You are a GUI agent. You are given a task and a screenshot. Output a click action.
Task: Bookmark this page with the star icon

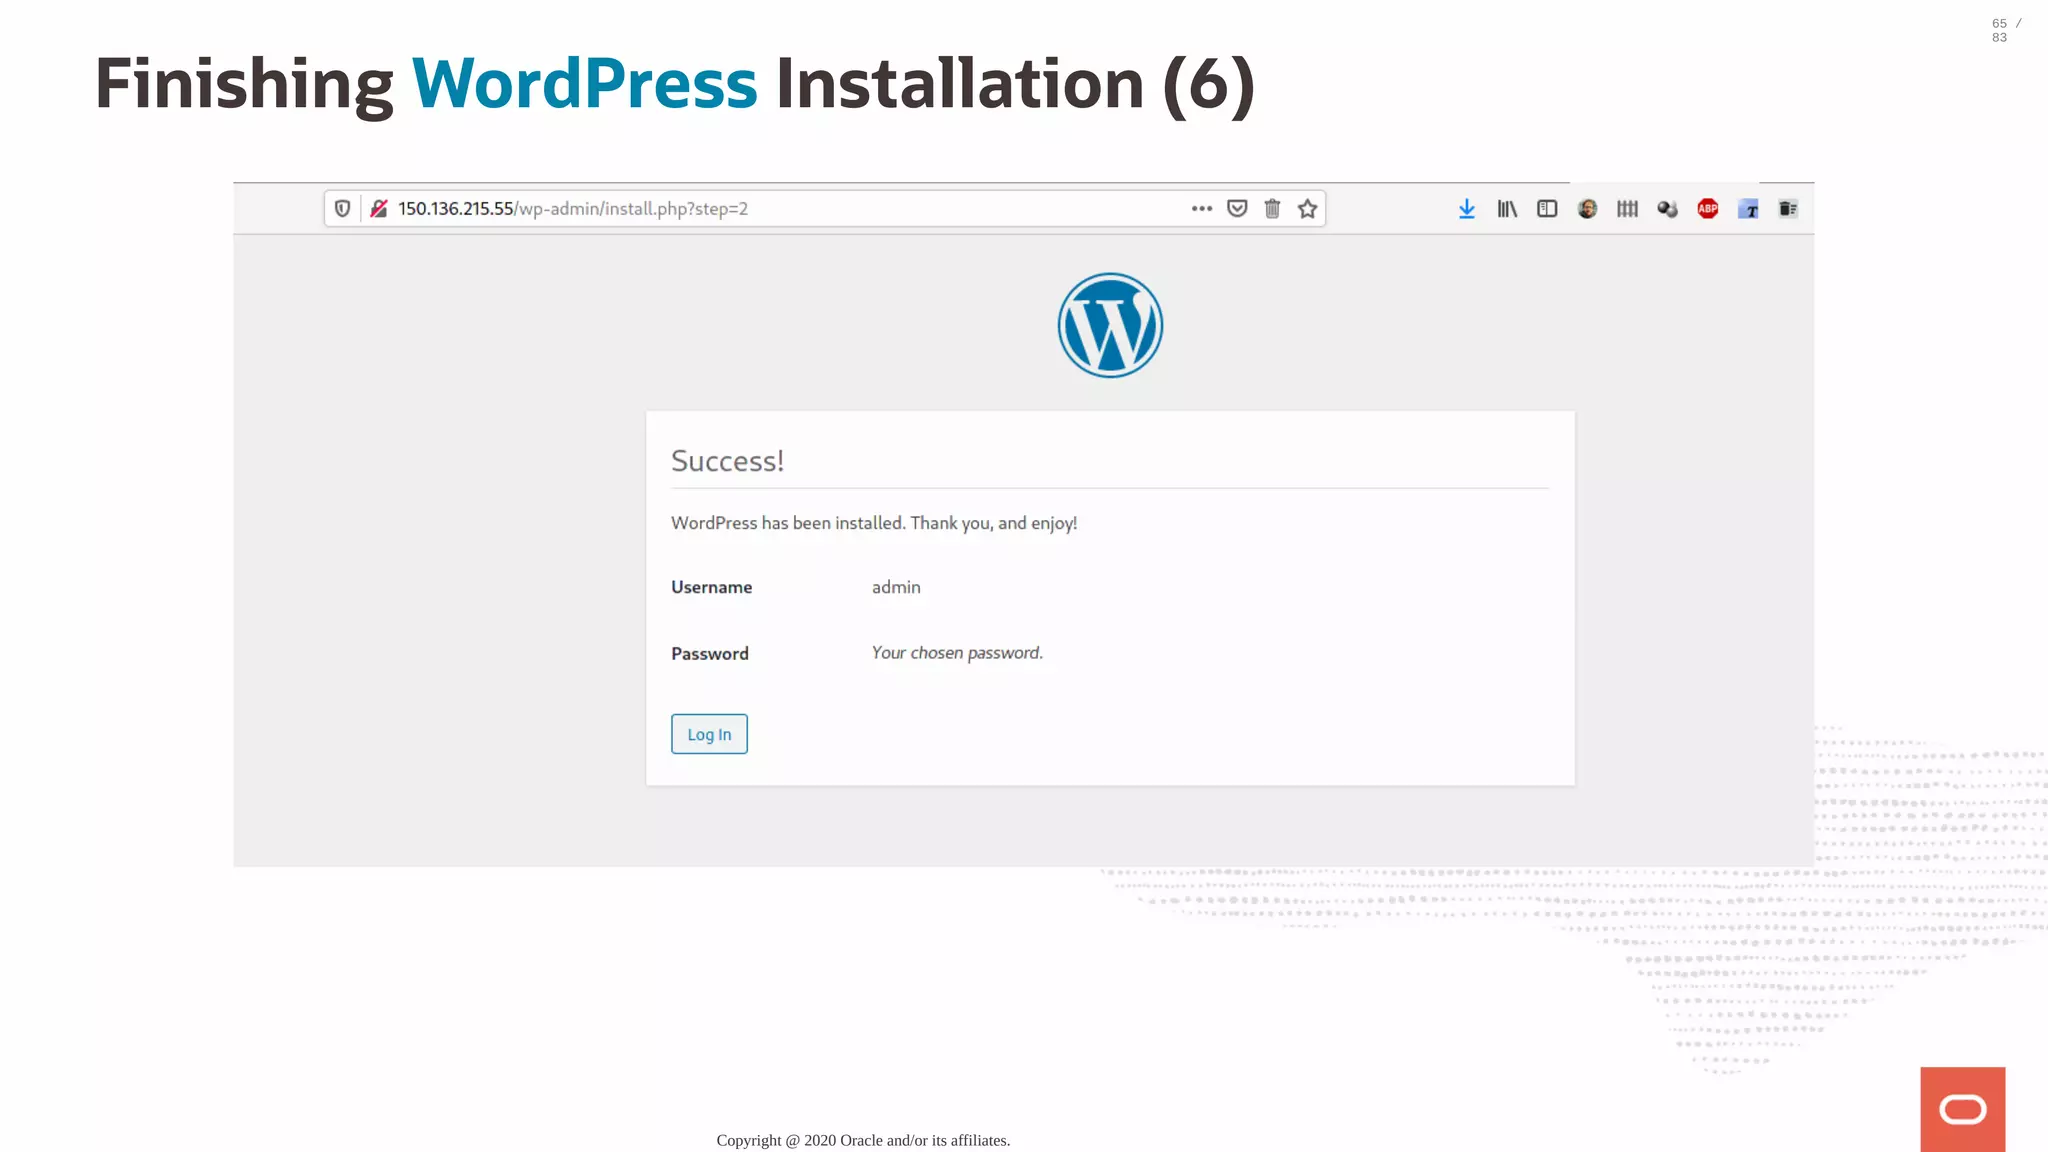[1307, 209]
